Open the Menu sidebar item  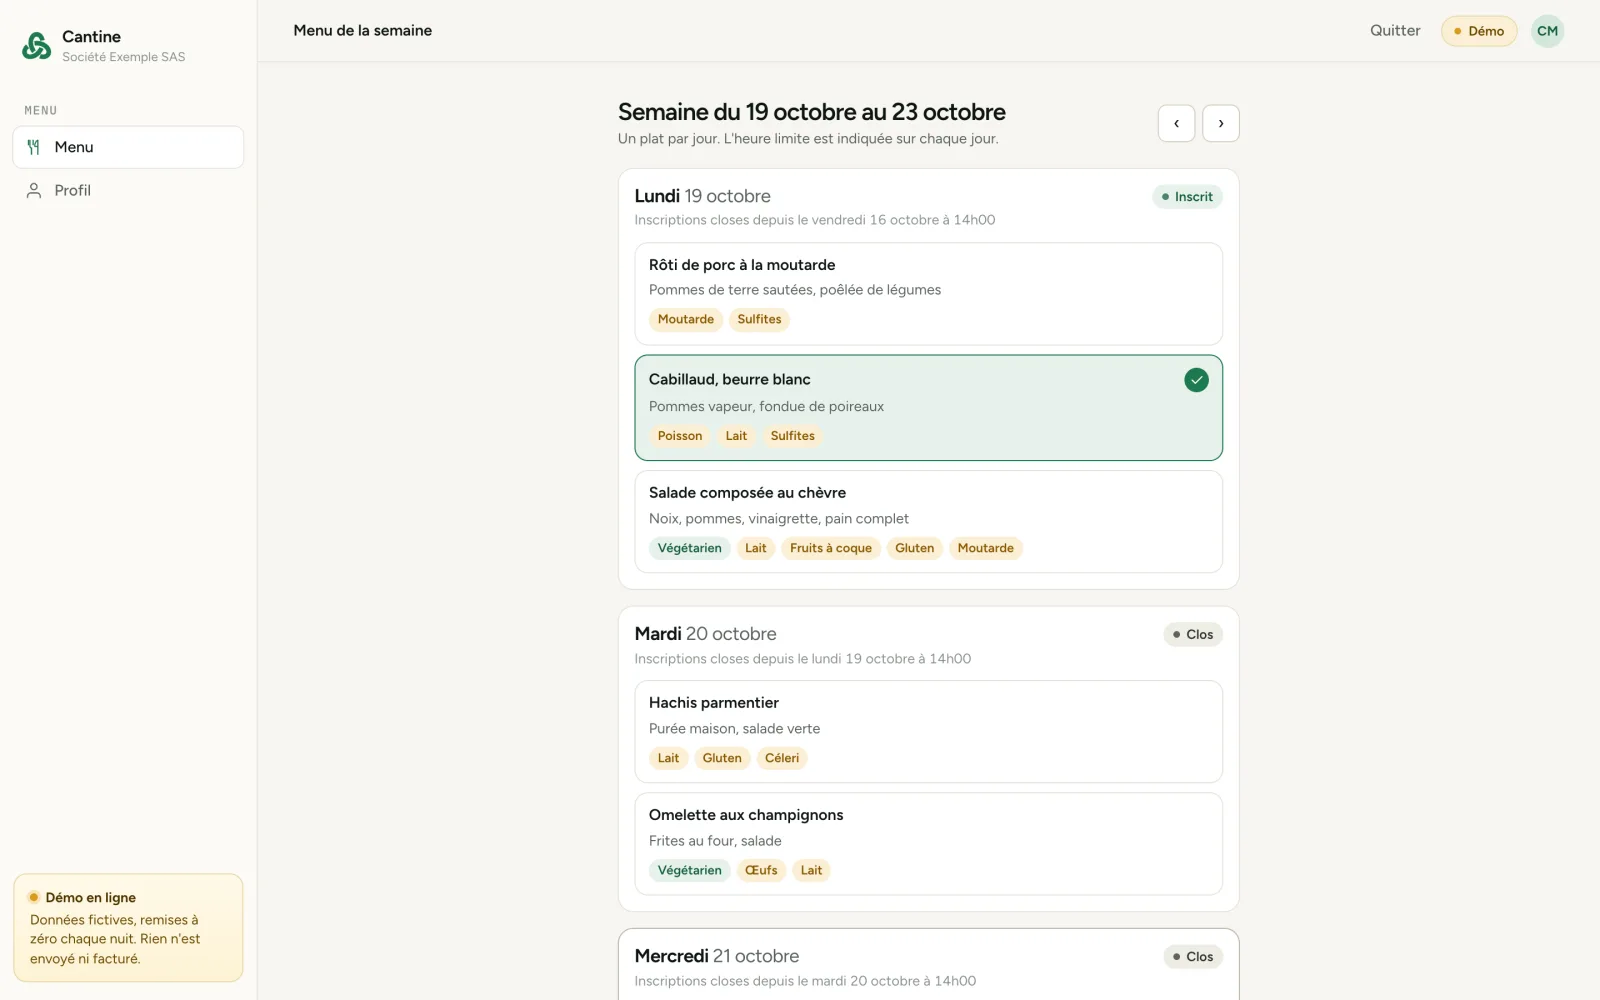pyautogui.click(x=128, y=147)
